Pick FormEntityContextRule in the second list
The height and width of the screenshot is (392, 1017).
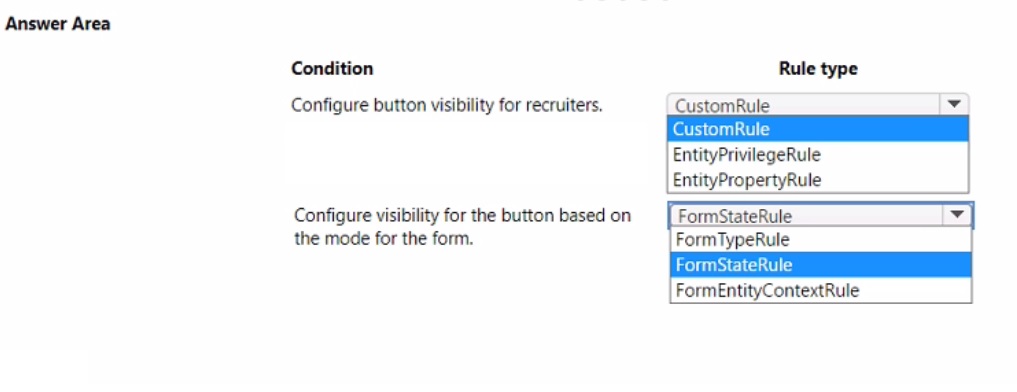click(x=820, y=290)
